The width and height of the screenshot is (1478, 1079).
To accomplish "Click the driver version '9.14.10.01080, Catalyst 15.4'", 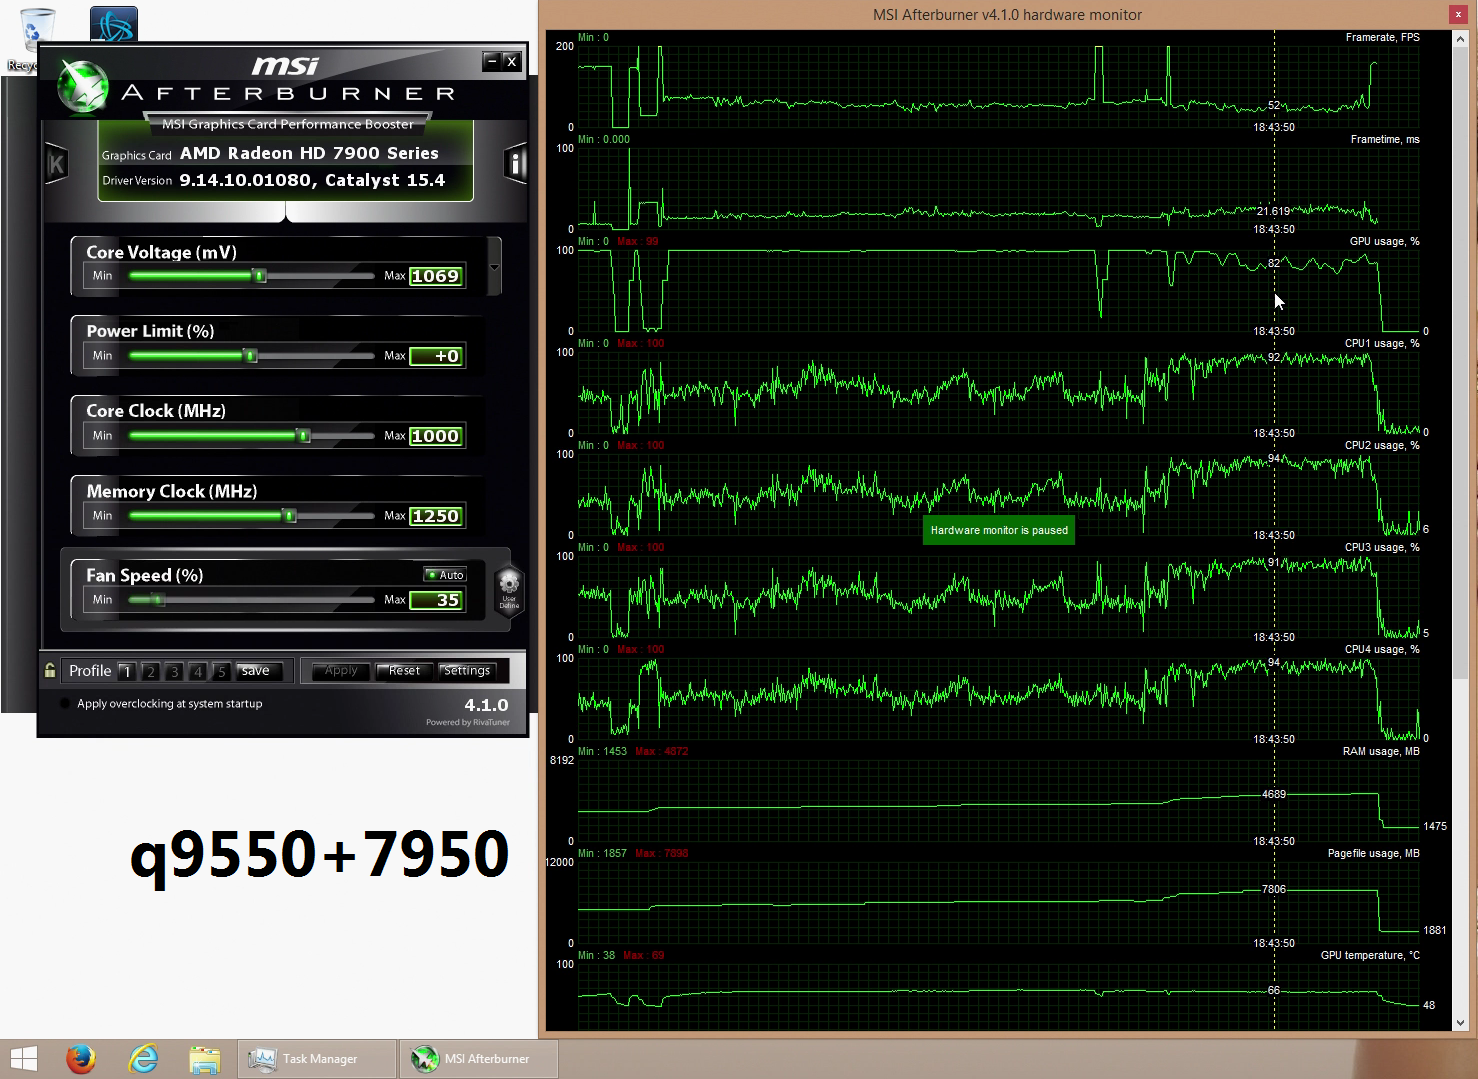I will (x=312, y=180).
